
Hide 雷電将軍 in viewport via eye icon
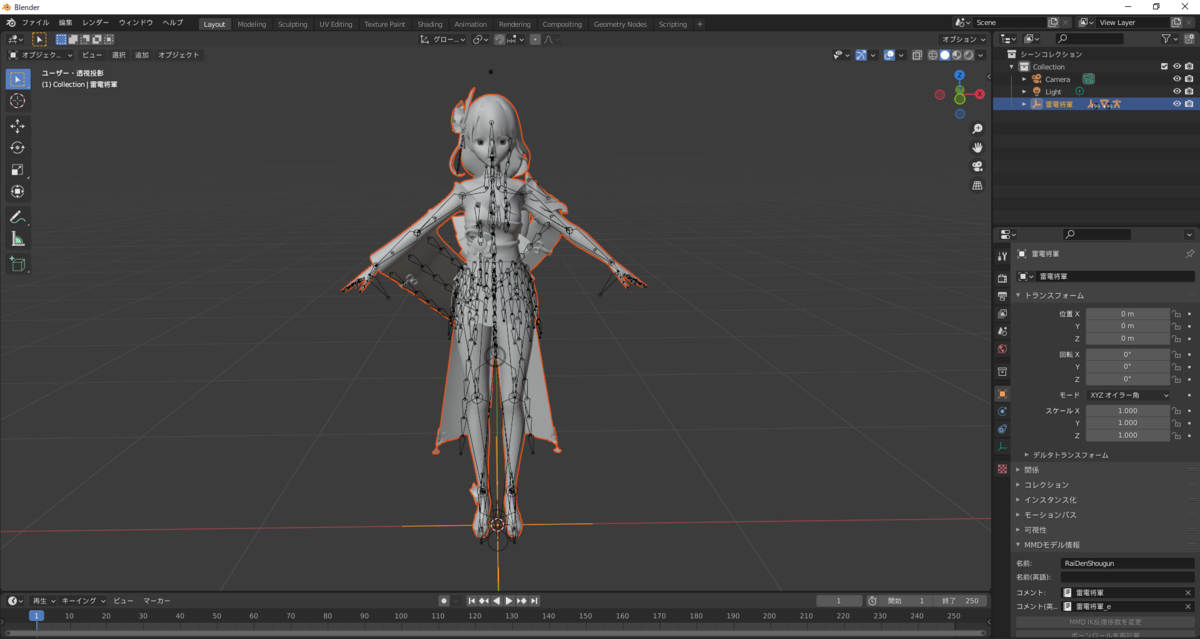tap(1176, 104)
